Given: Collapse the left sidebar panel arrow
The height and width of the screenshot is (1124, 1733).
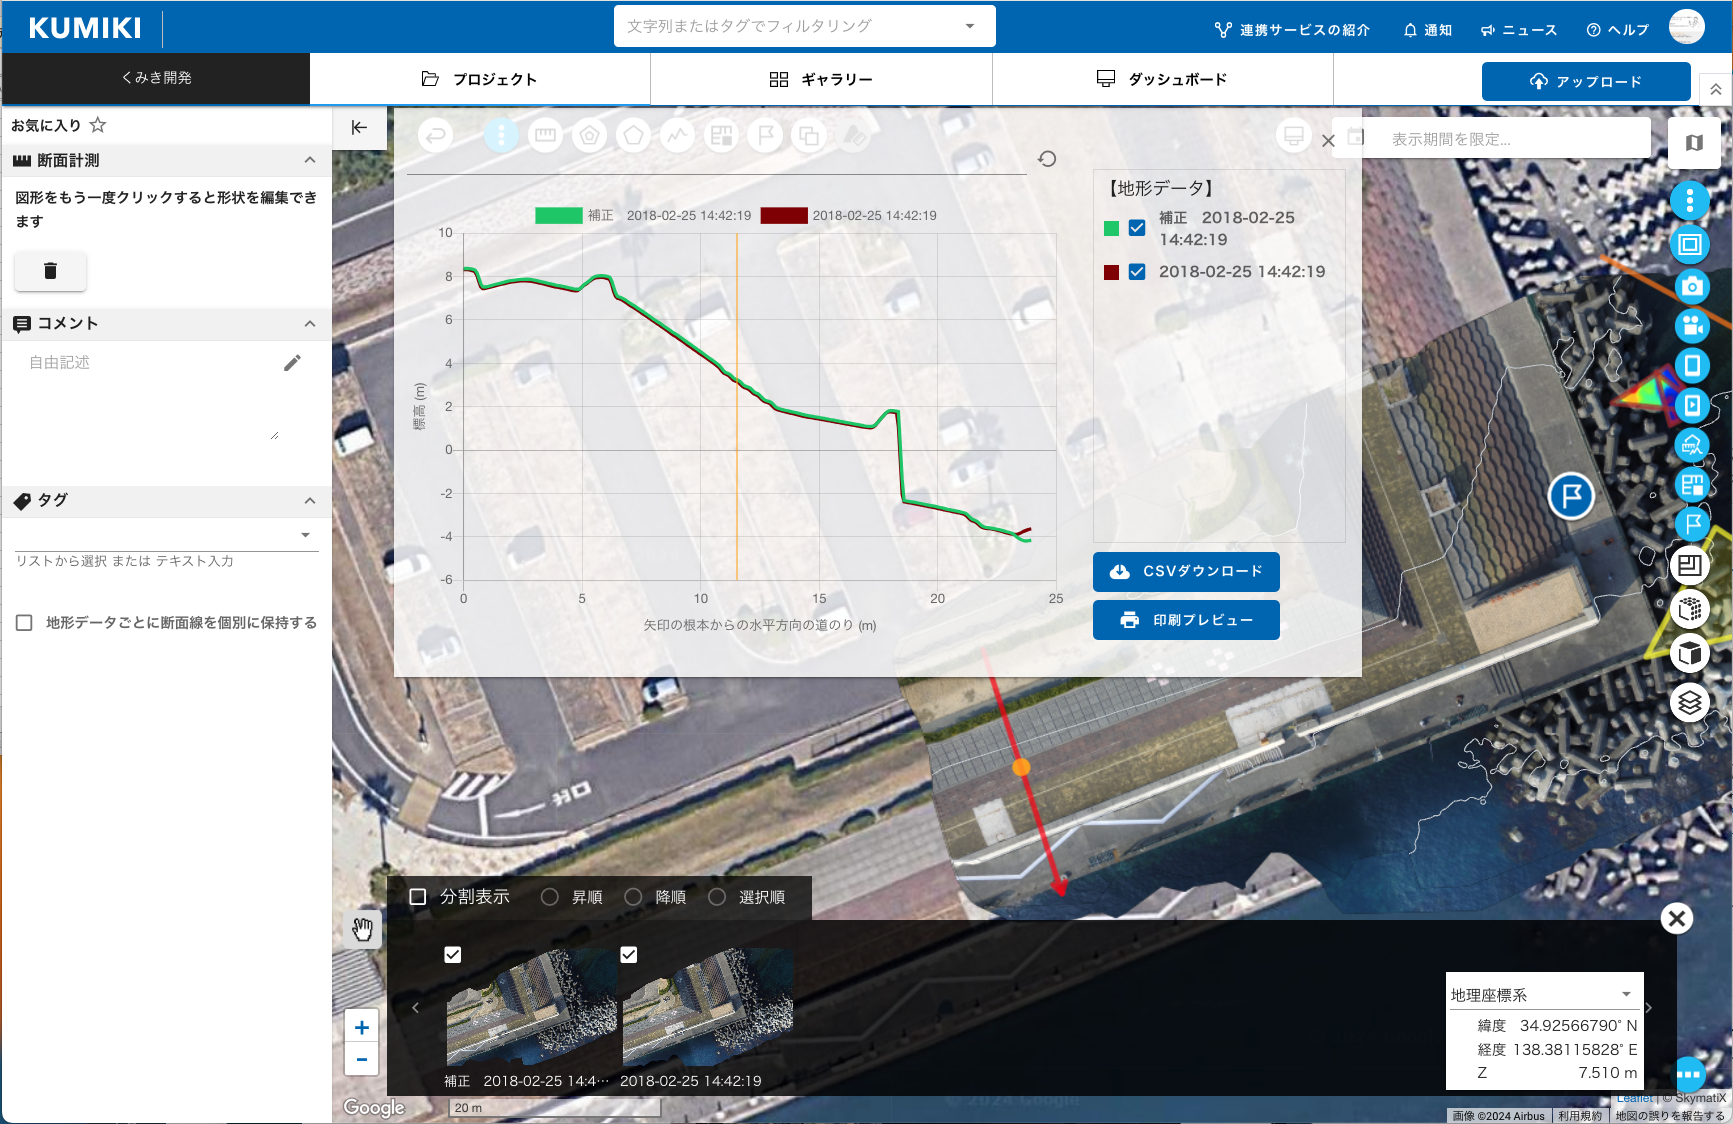Looking at the screenshot, I should click(x=359, y=127).
